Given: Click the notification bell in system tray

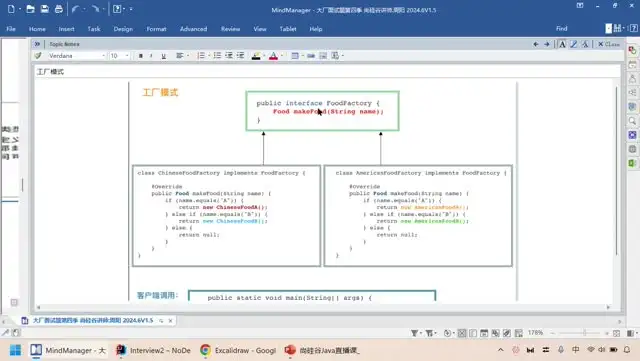Looking at the screenshot, I should 627,350.
